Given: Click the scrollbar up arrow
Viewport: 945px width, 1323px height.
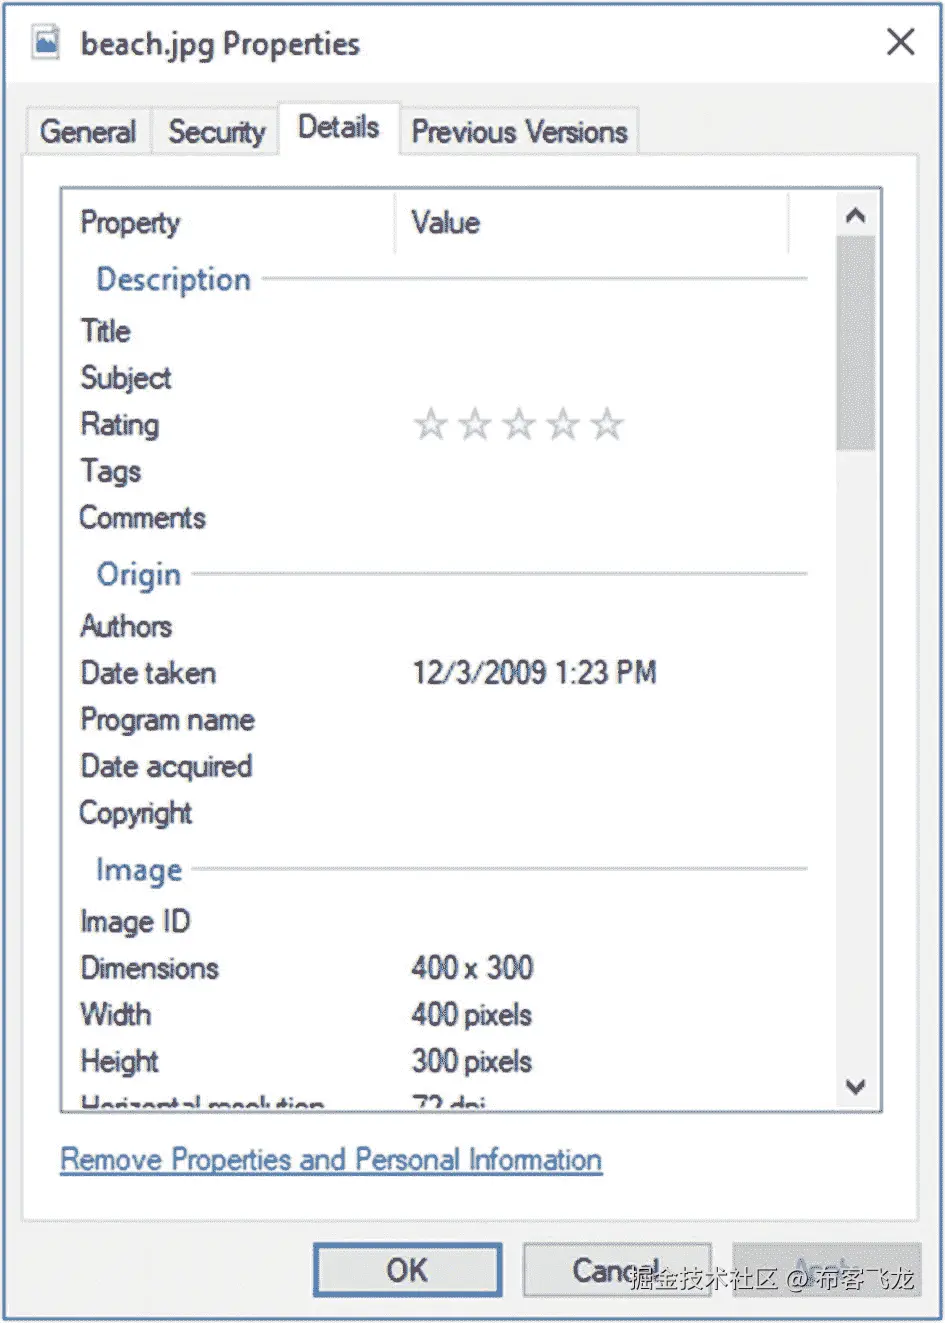Looking at the screenshot, I should pos(856,214).
